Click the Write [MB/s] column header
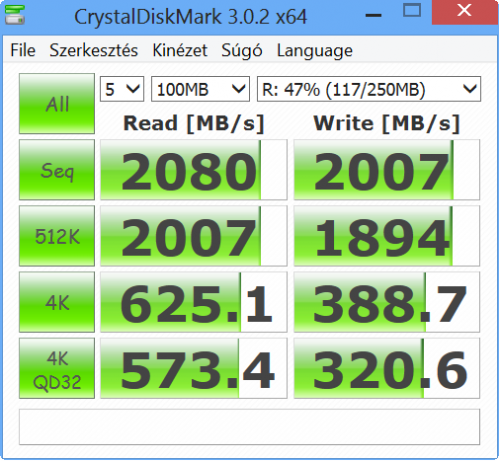This screenshot has width=500, height=461. (387, 124)
